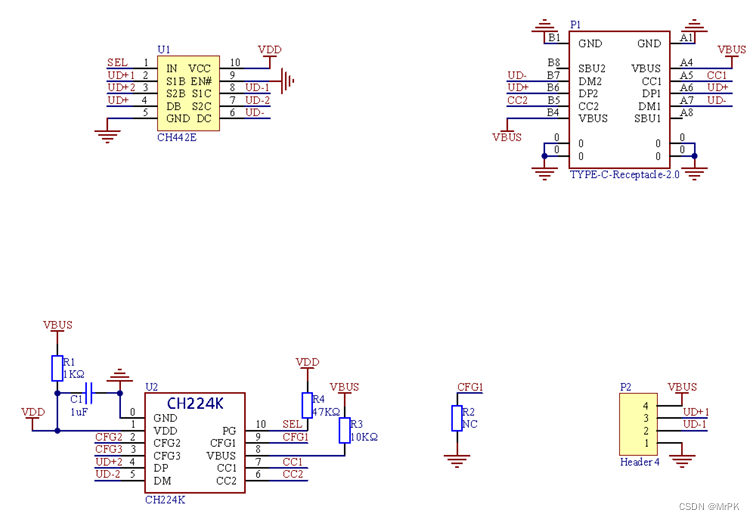This screenshot has width=755, height=520.
Task: Click the DM2 pin name in P1
Action: (x=590, y=81)
